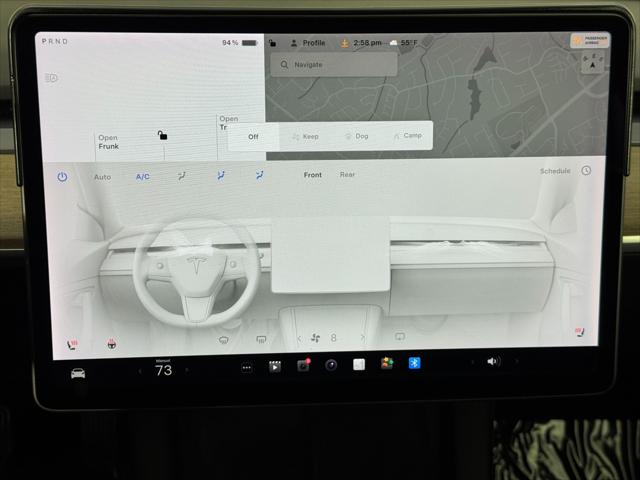640x480 pixels.
Task: Open the all-apps three-dots launcher
Action: pos(247,368)
